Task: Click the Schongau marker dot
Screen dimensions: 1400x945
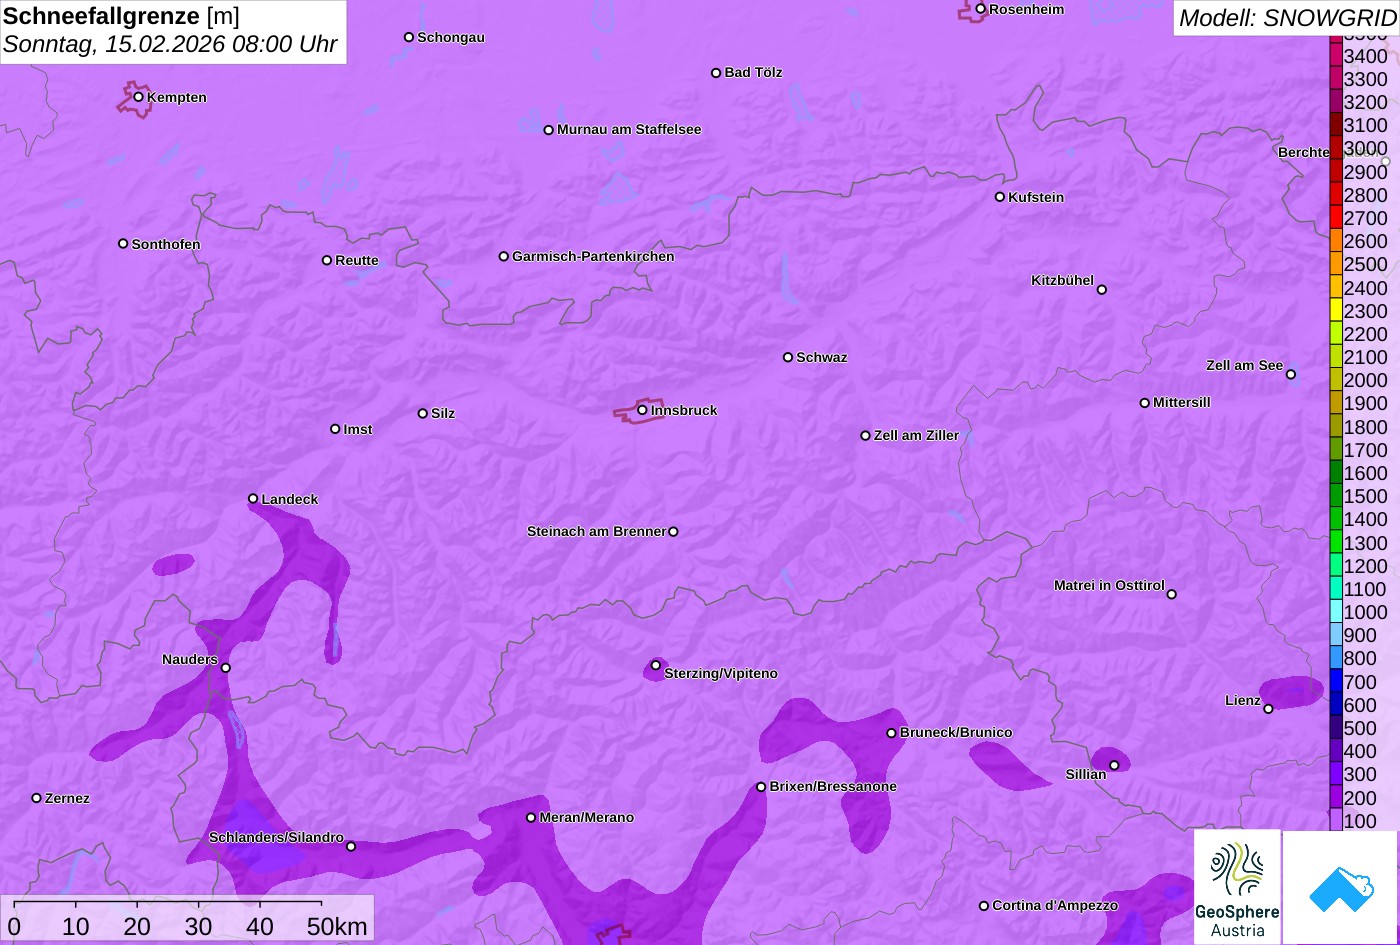Action: (409, 37)
